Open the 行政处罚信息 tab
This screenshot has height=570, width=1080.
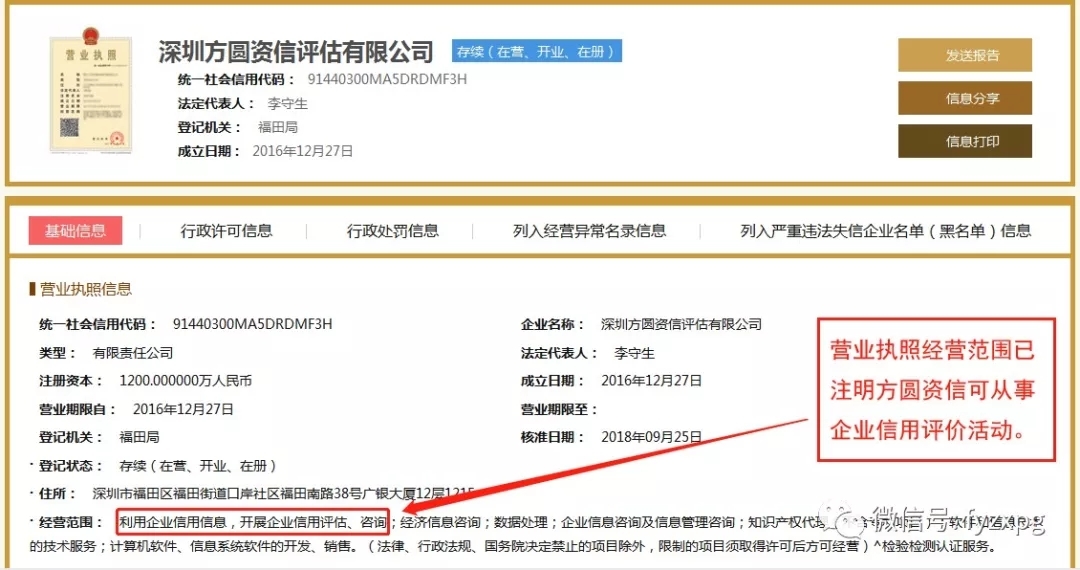392,231
